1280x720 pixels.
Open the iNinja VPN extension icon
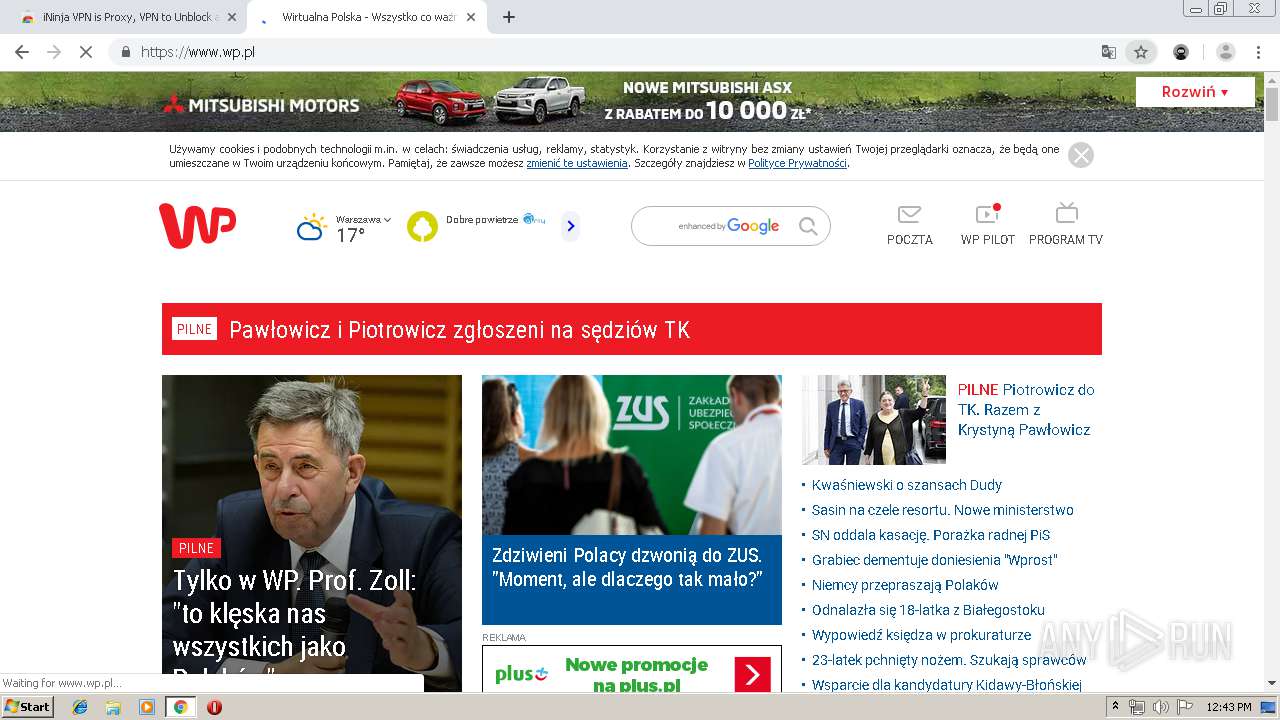coord(1181,52)
